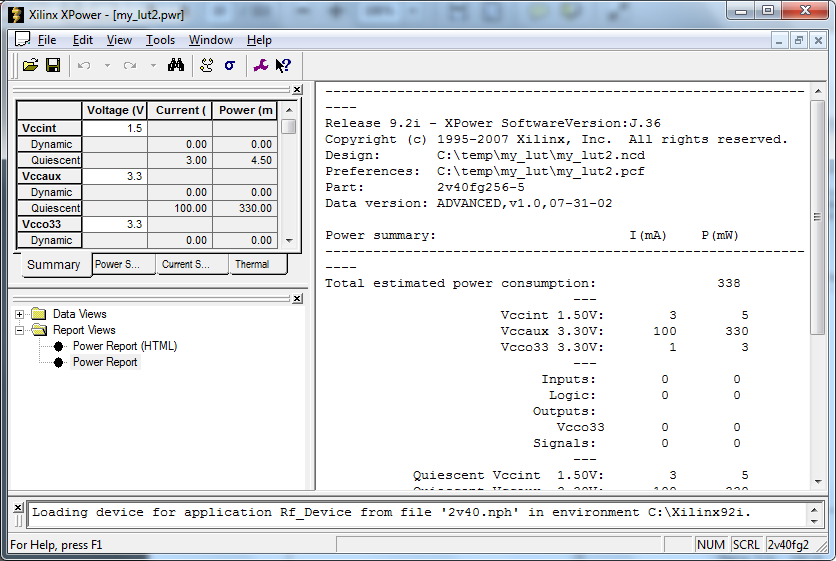The image size is (836, 561).
Task: Click report pane scroll down arrow
Action: (x=818, y=482)
